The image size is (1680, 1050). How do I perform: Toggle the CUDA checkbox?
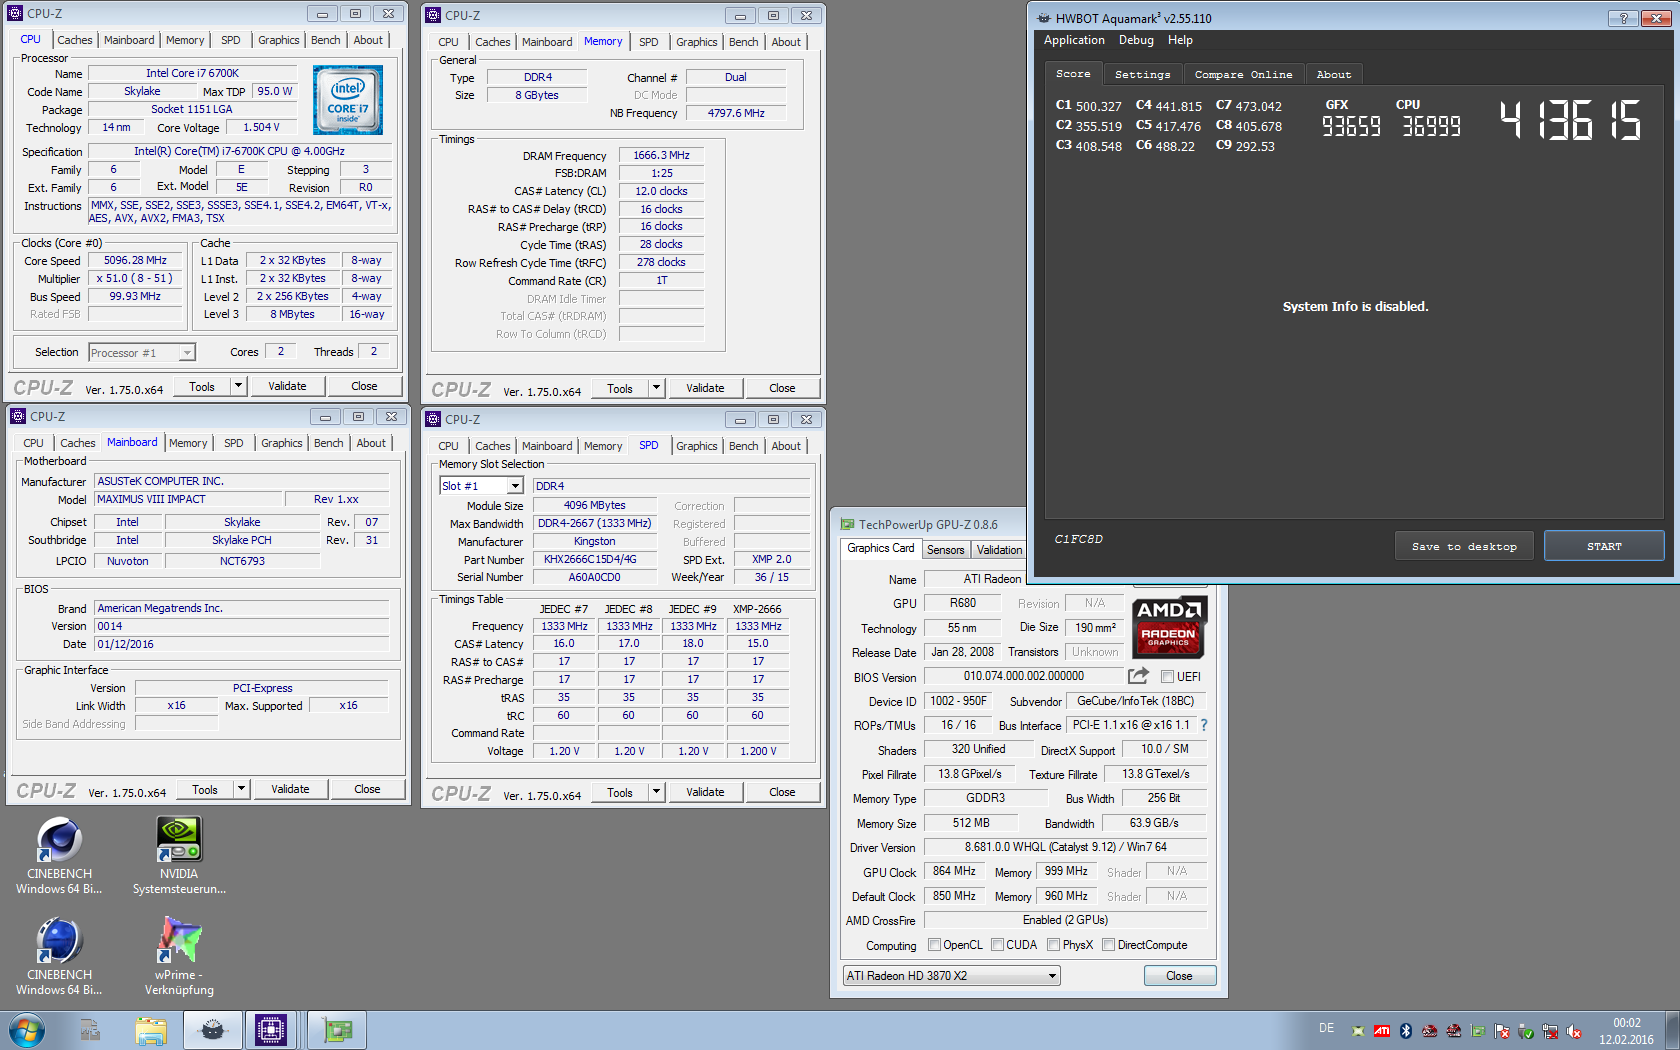[997, 945]
